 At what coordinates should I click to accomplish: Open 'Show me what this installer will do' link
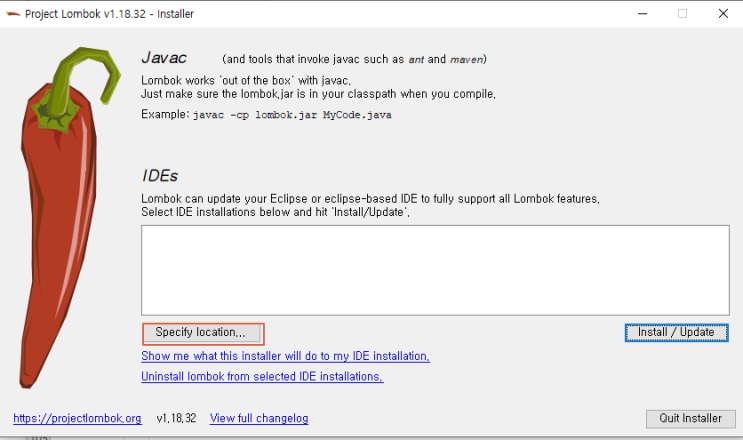pyautogui.click(x=285, y=356)
